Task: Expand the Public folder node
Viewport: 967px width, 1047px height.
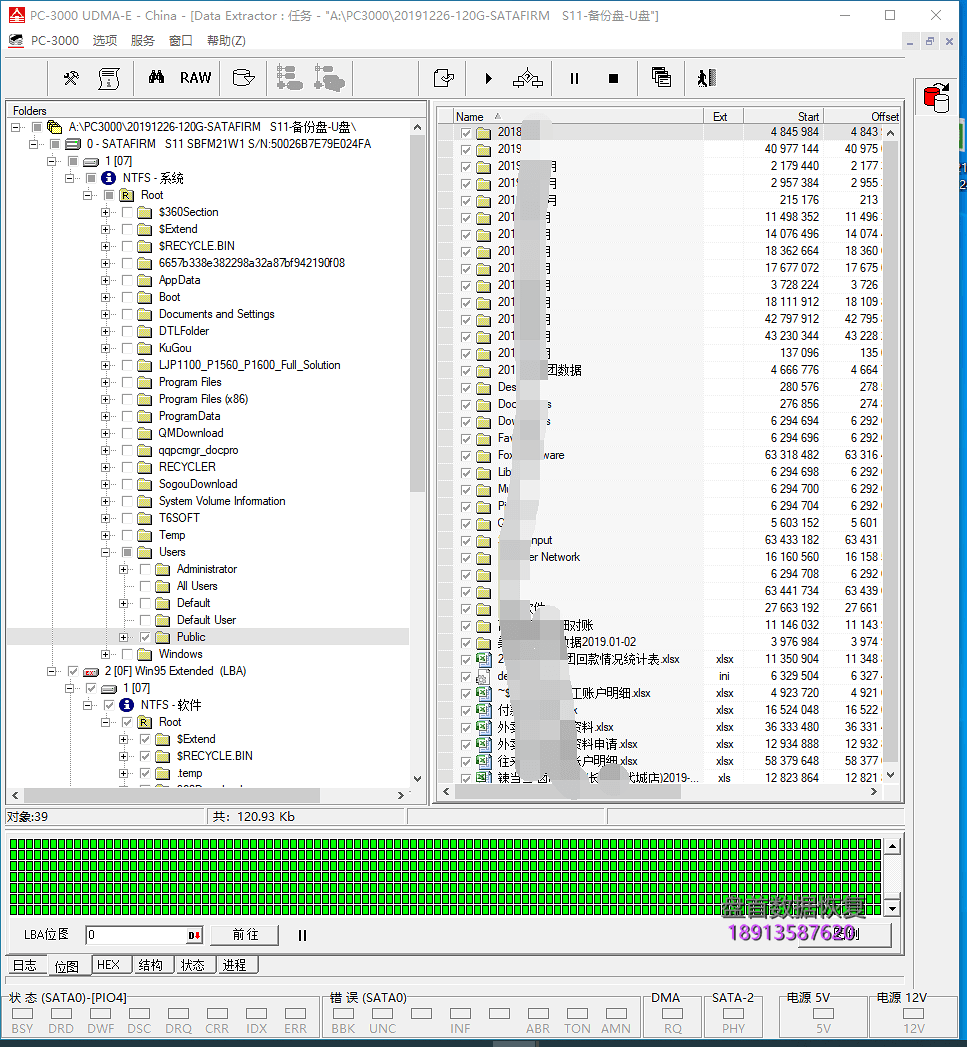Action: 123,637
